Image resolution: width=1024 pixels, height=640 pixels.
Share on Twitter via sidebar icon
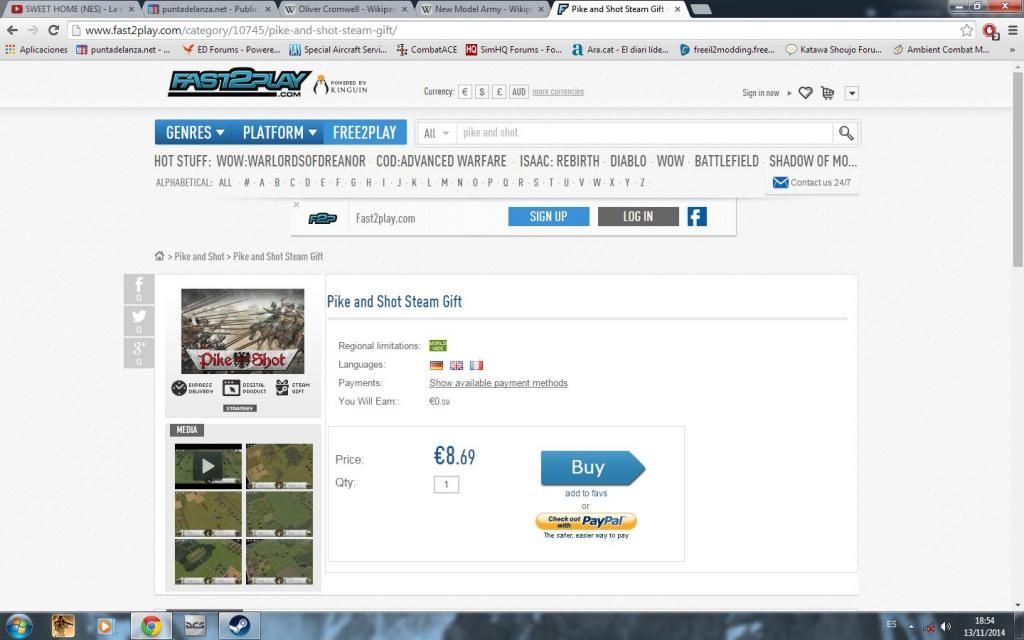139,320
